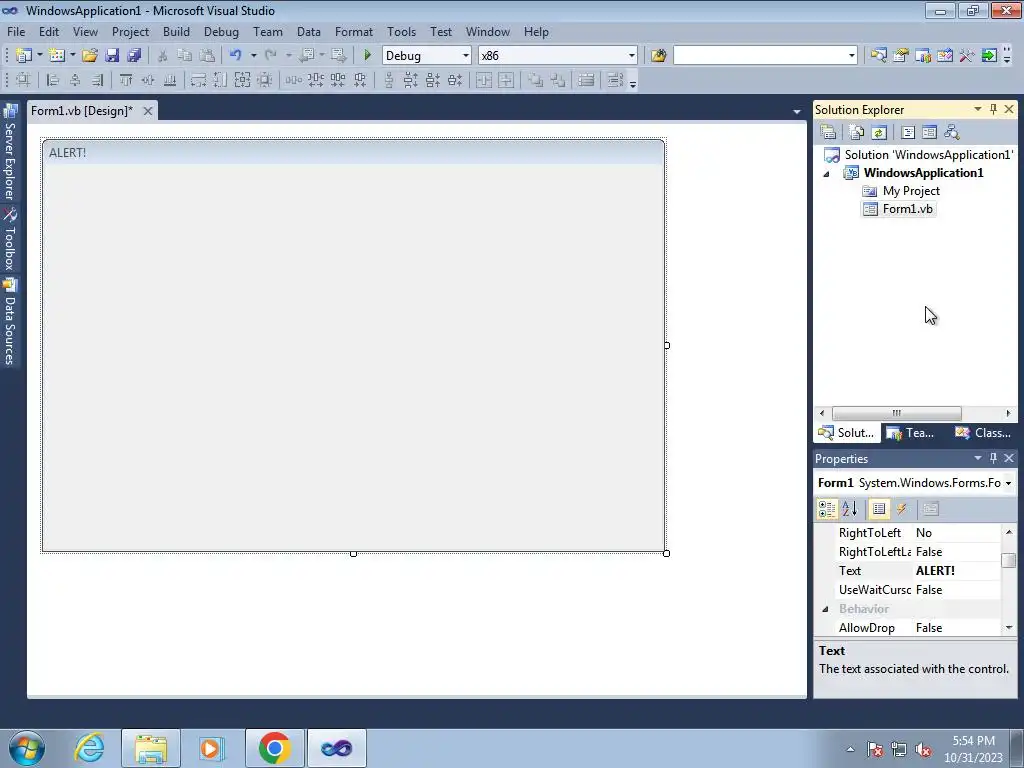Click the Tab Order layout icon
This screenshot has width=1024, height=768.
pyautogui.click(x=615, y=80)
